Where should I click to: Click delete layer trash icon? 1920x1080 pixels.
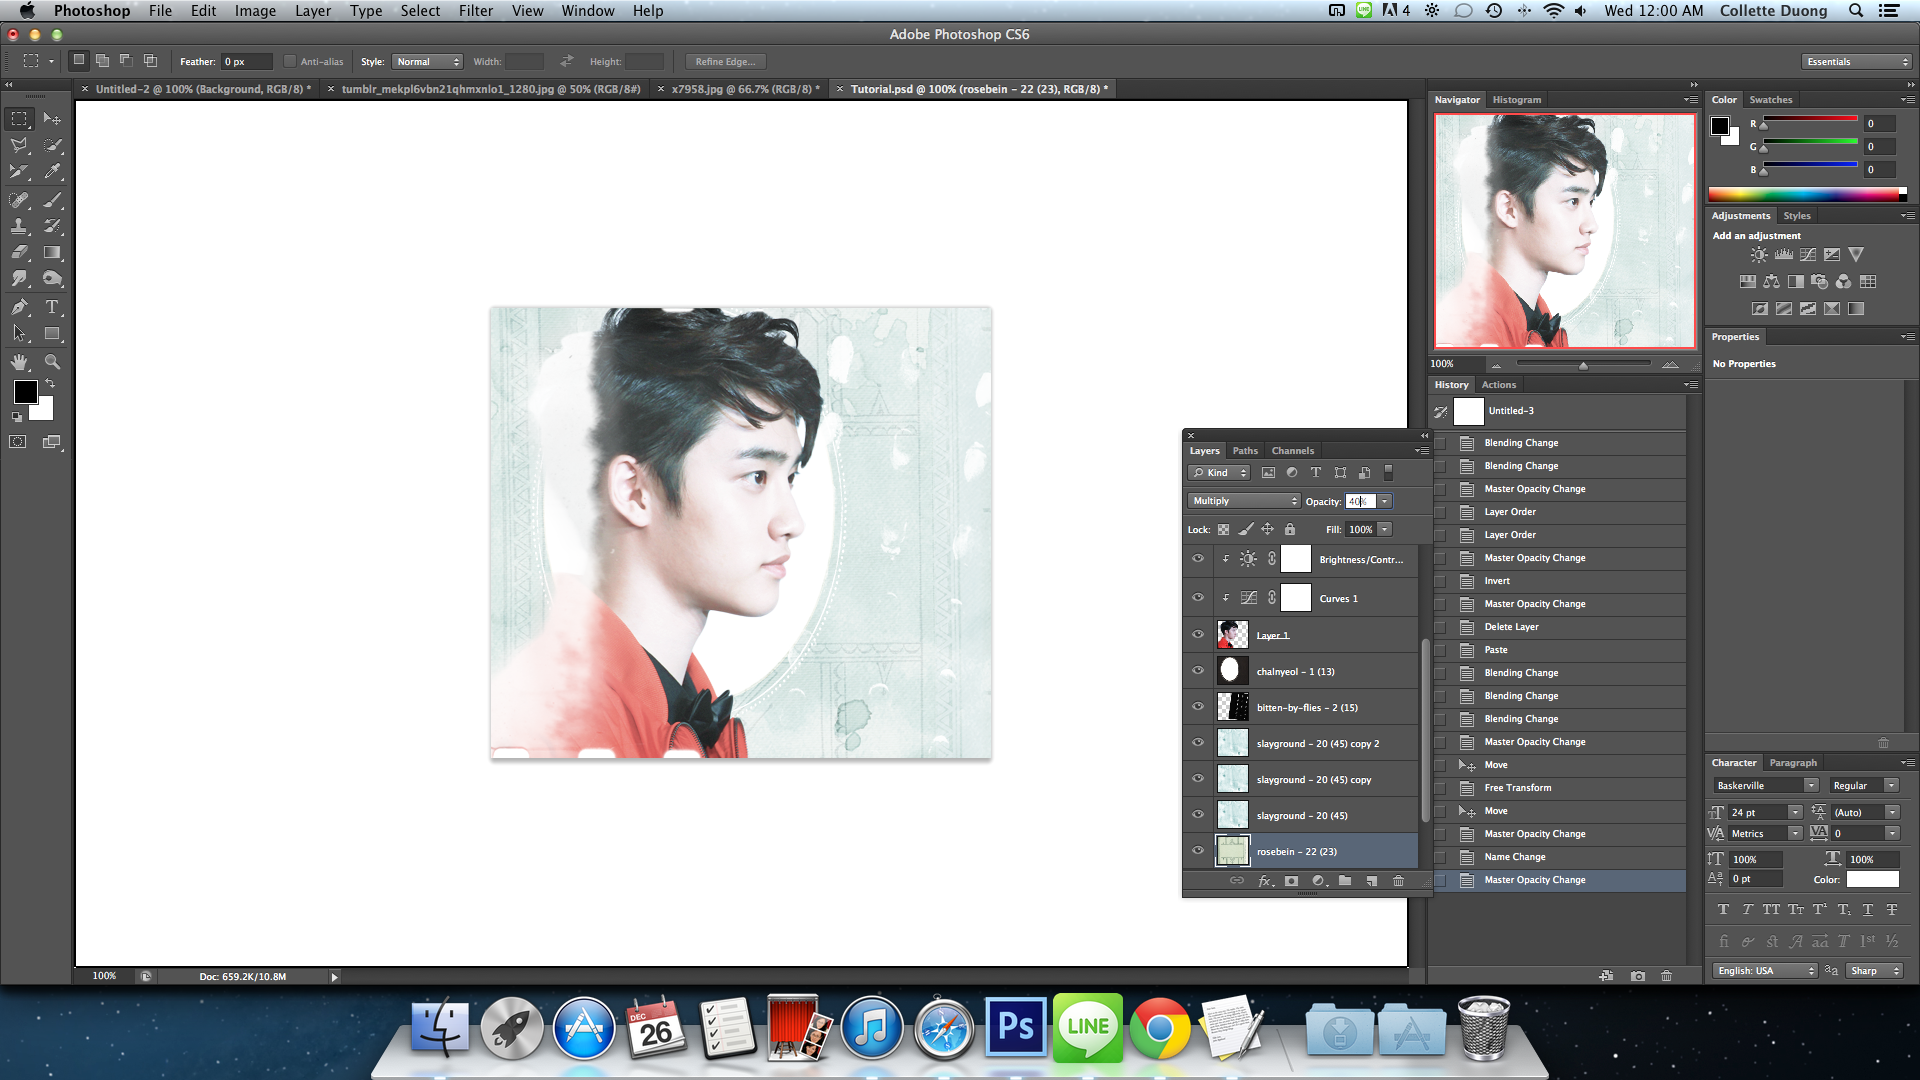pos(1398,881)
